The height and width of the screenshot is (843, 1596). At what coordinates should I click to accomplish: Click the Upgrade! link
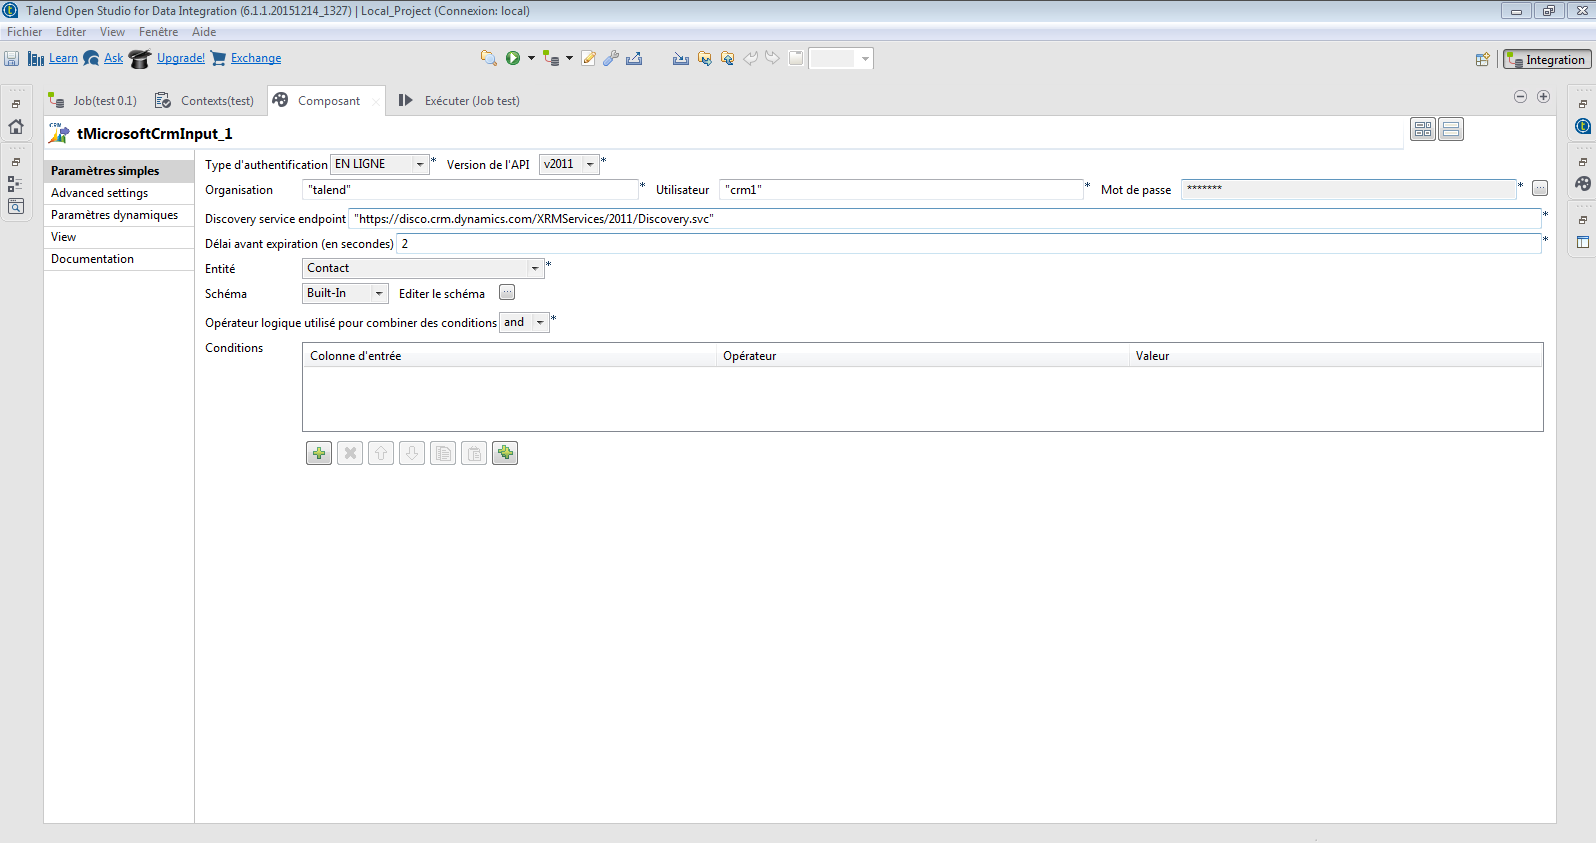(x=180, y=58)
